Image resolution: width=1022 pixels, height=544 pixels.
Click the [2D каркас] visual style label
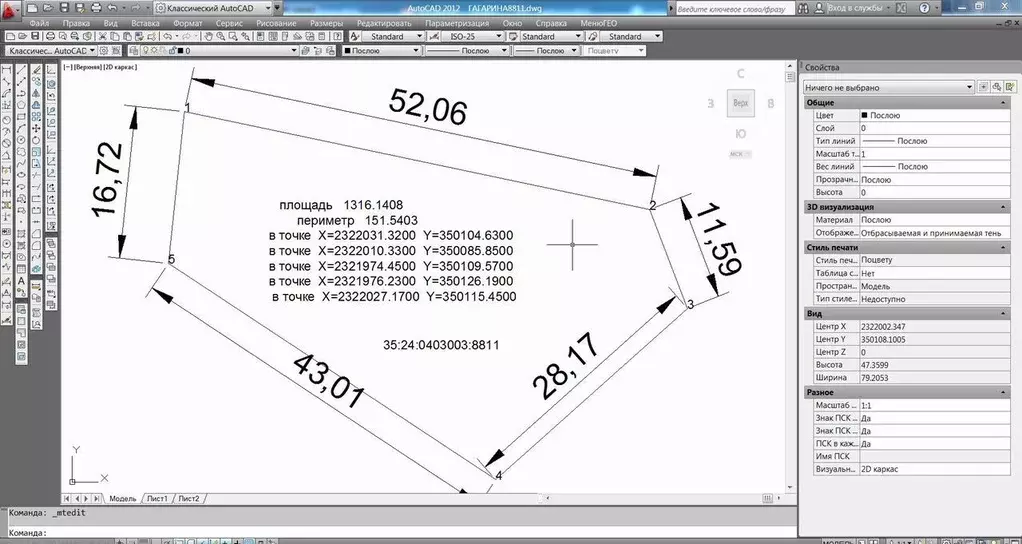[121, 66]
